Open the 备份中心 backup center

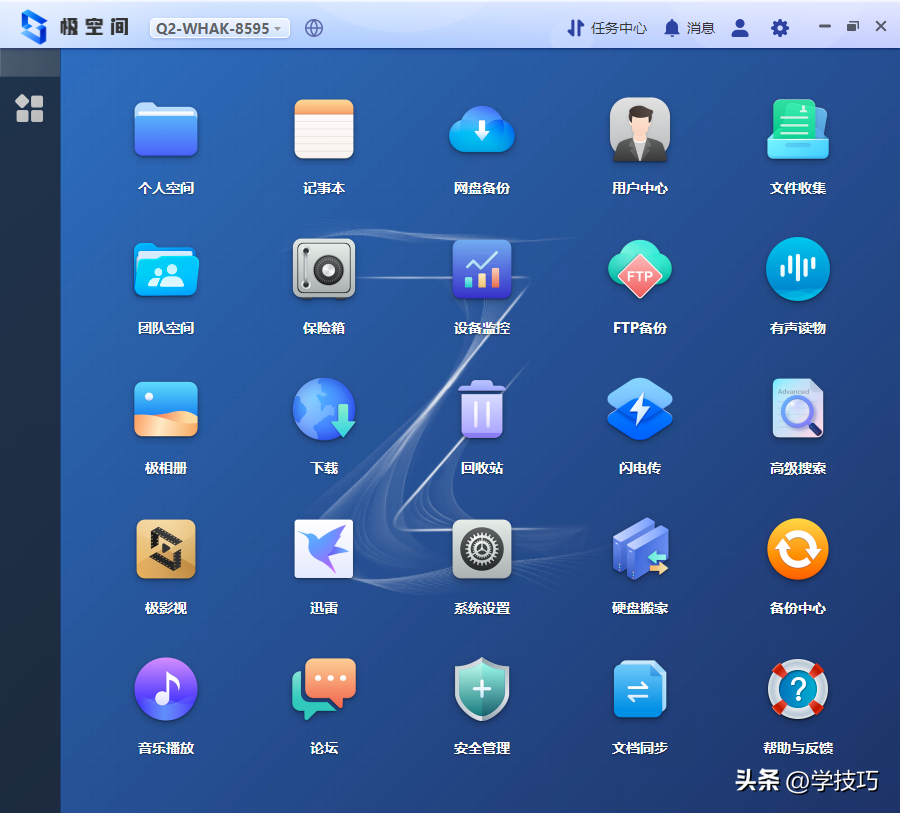(798, 549)
